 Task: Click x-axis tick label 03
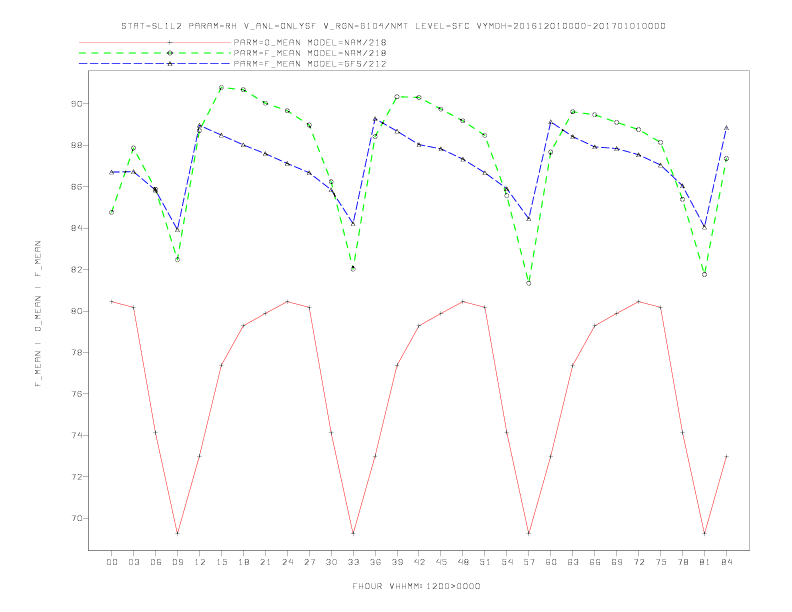point(134,562)
